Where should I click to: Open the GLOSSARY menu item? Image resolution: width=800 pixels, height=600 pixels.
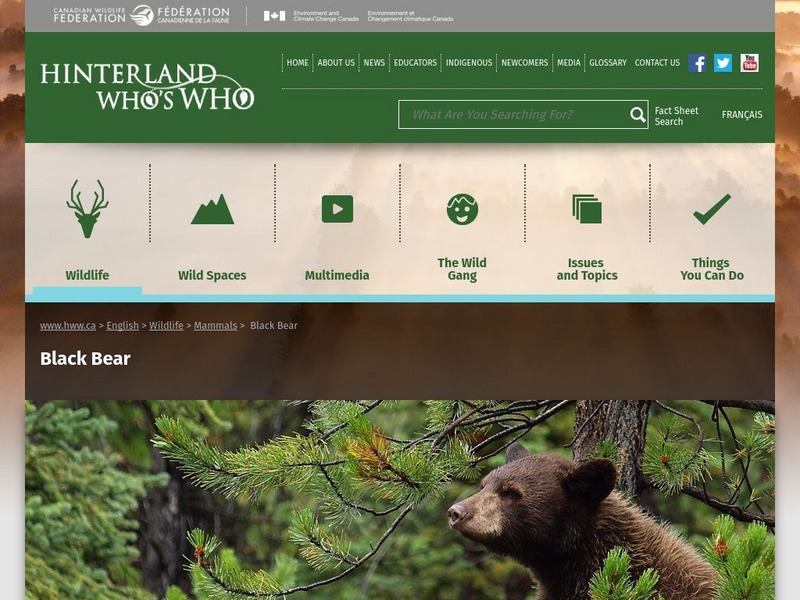click(x=608, y=63)
